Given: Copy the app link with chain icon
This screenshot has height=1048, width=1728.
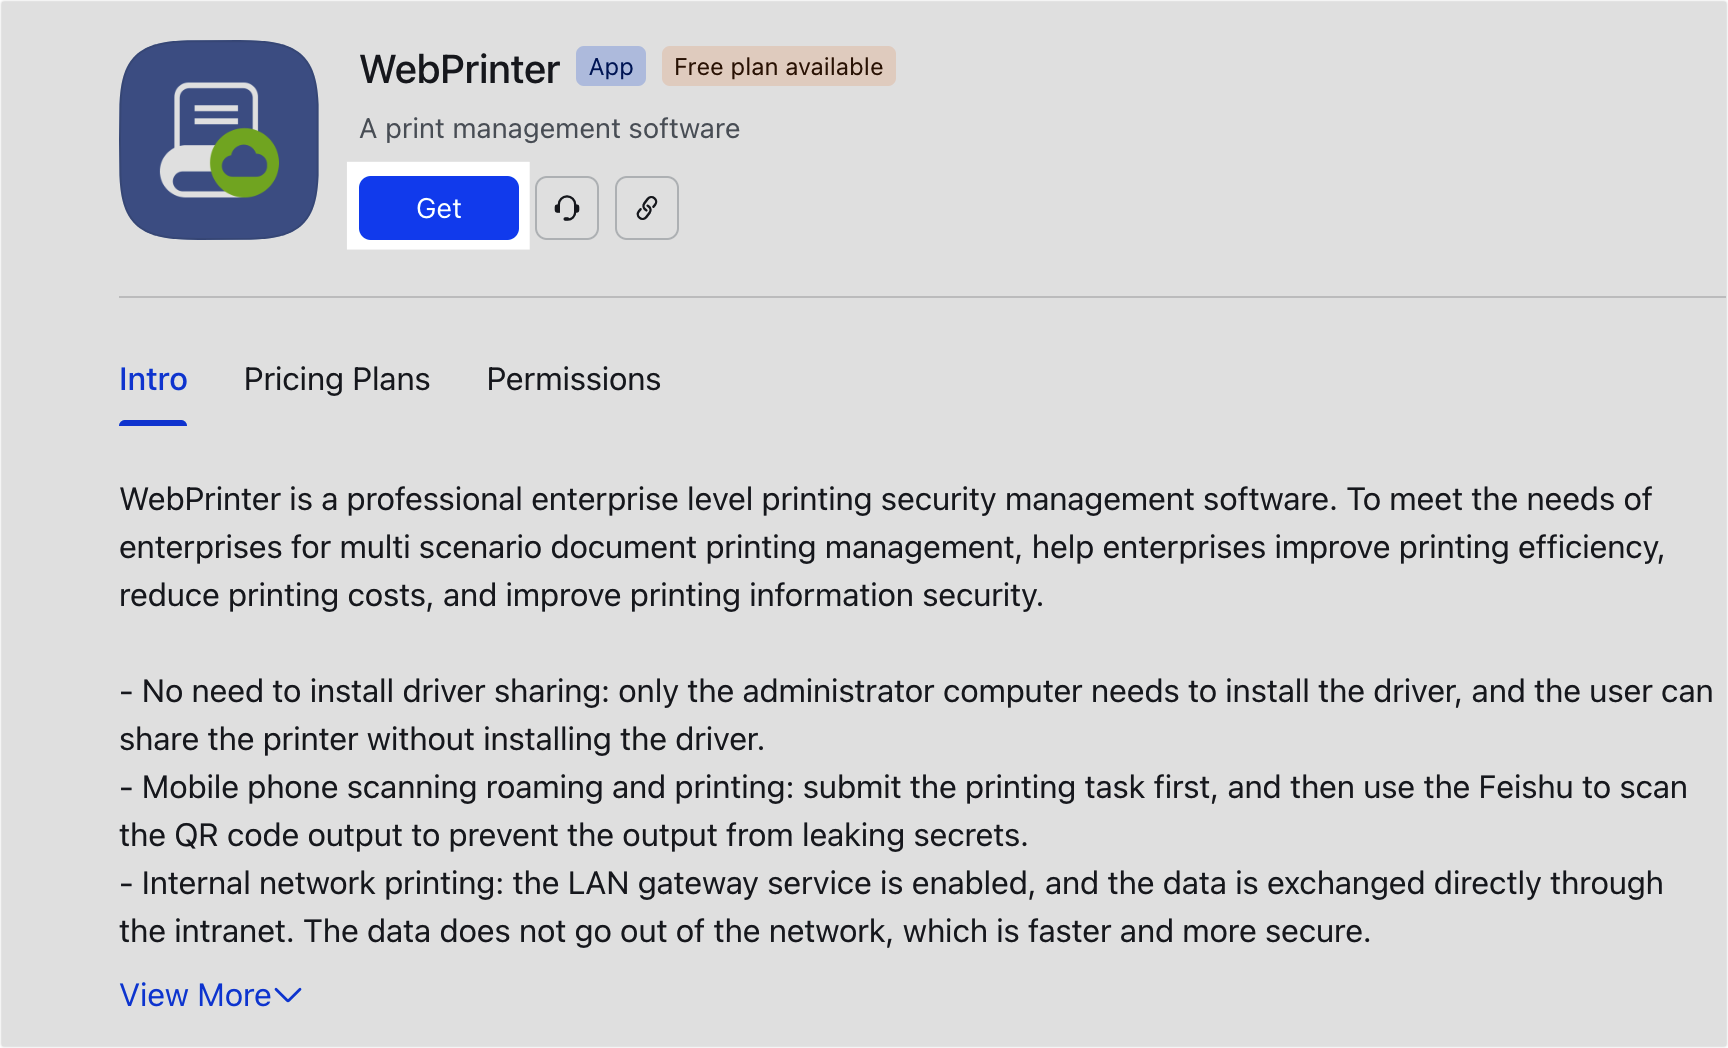Looking at the screenshot, I should pos(647,208).
